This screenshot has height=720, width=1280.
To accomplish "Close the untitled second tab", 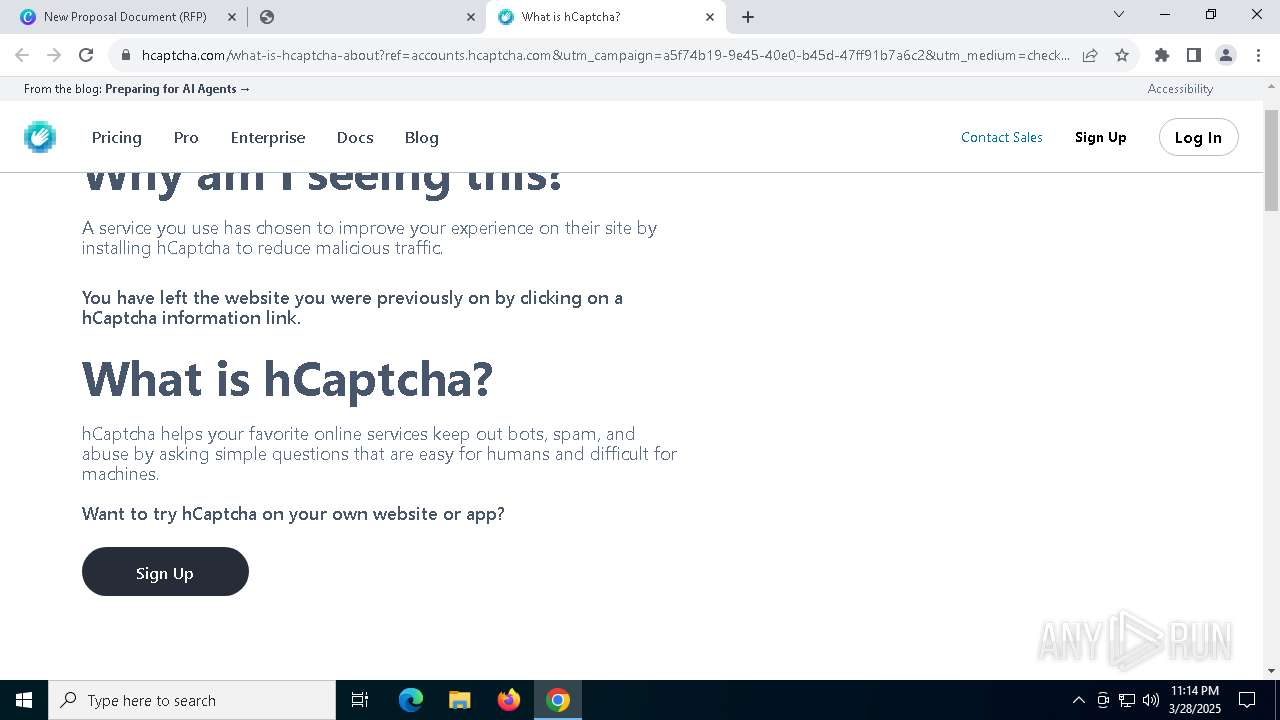I will pos(471,17).
